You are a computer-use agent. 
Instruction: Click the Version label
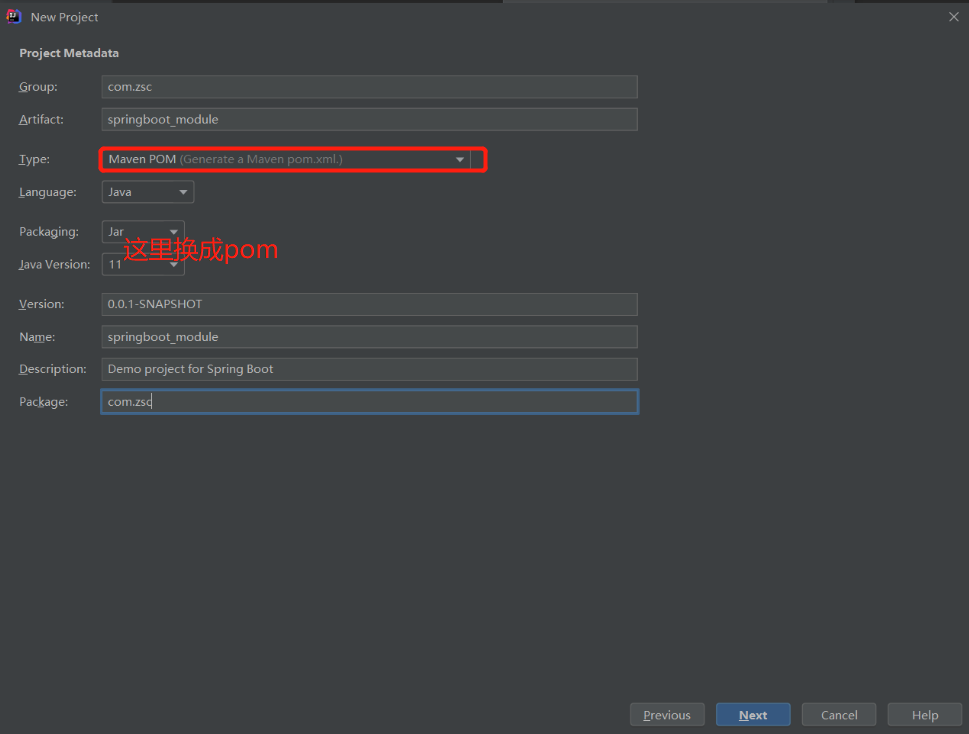pyautogui.click(x=41, y=304)
